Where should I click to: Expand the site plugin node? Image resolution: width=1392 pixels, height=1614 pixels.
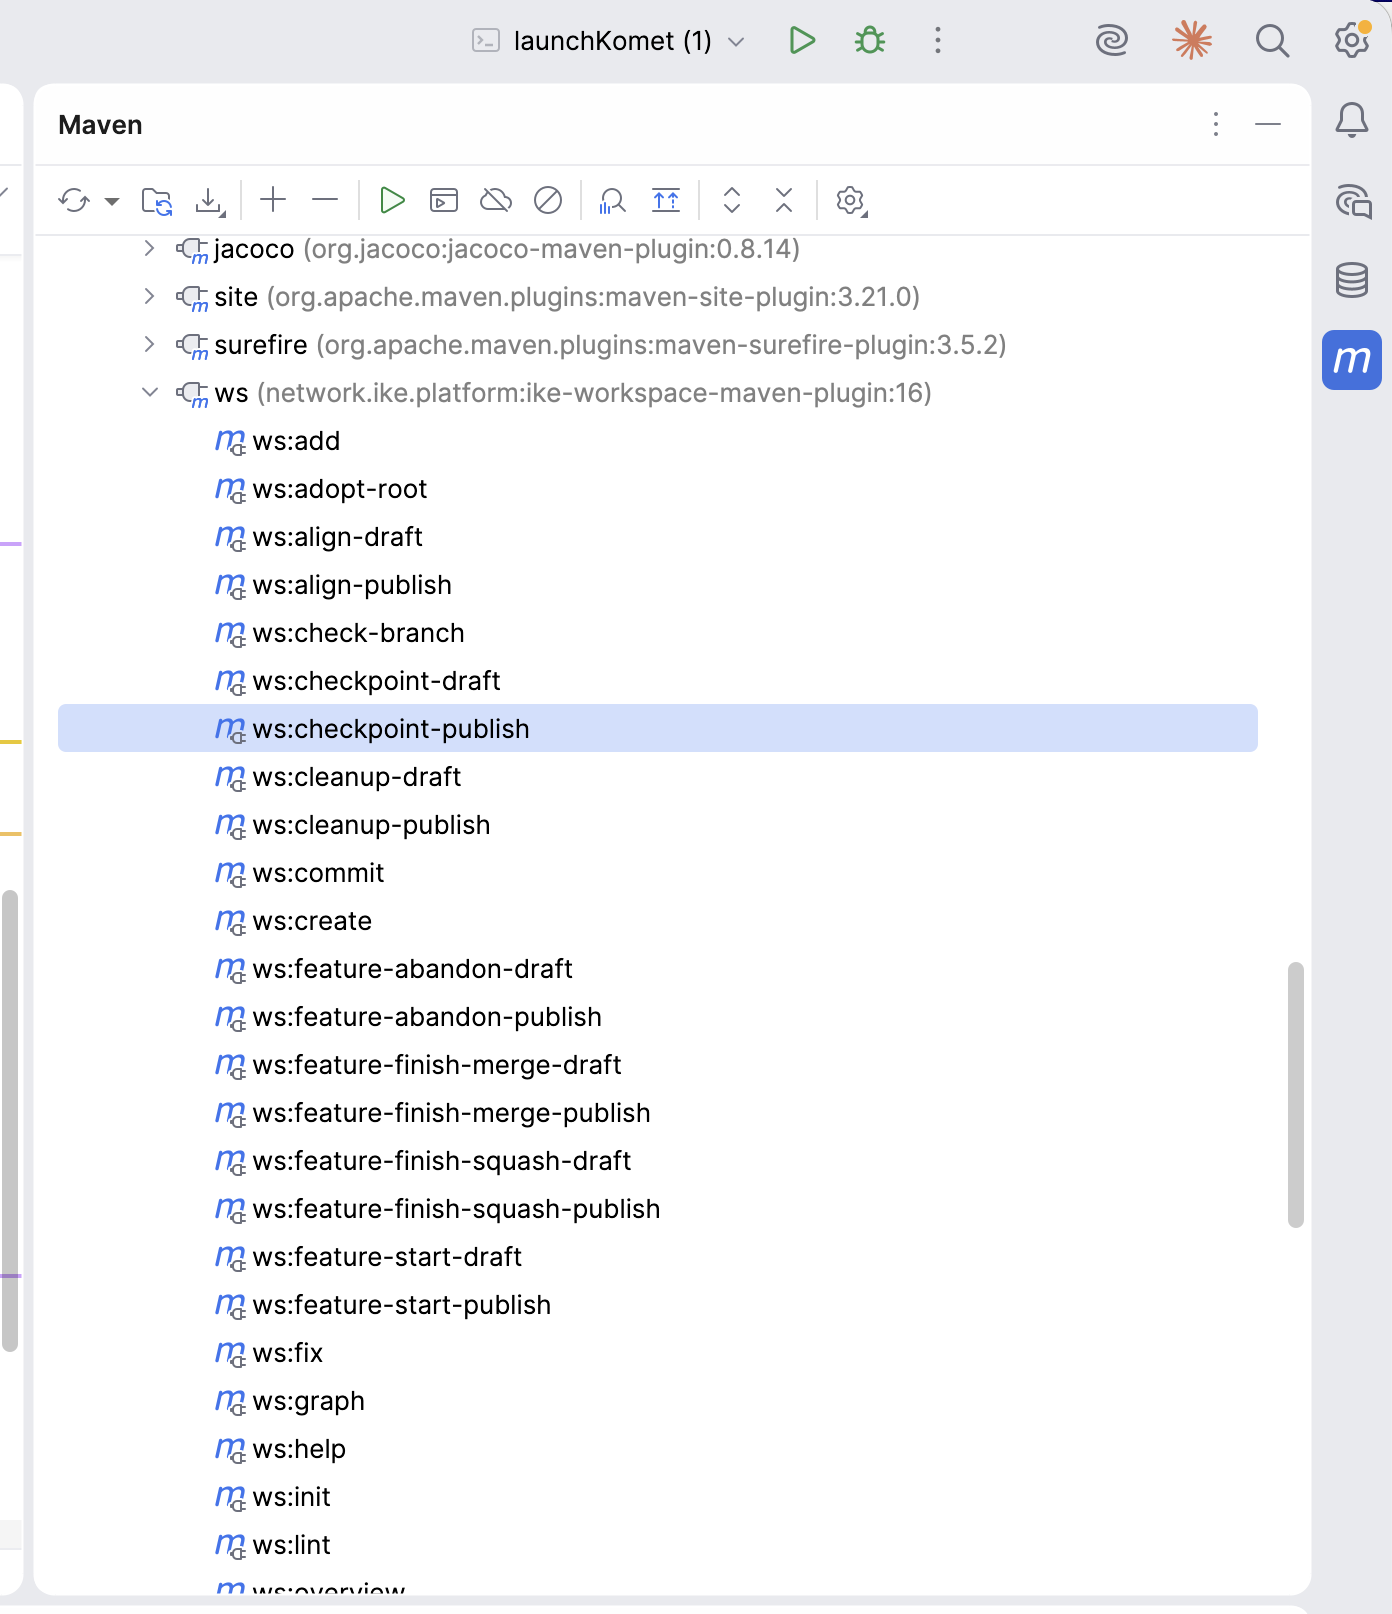149,296
